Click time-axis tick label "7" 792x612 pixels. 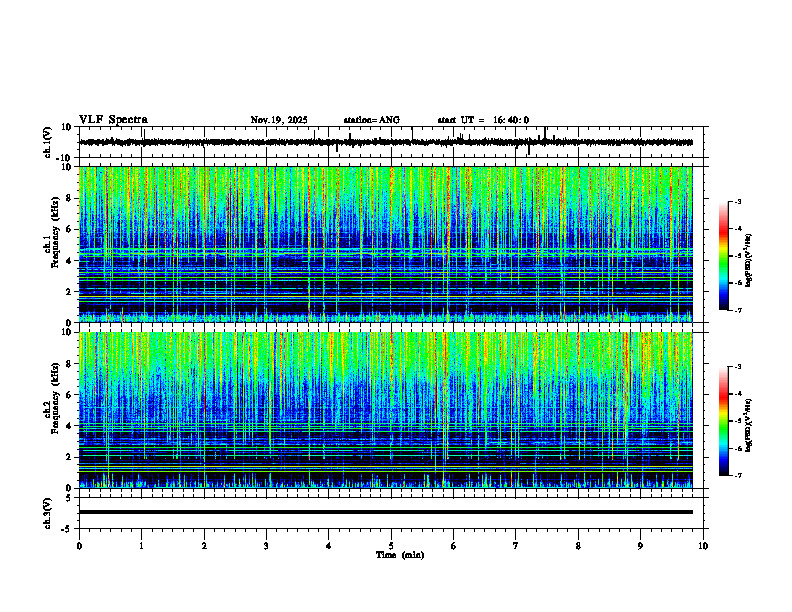click(x=516, y=546)
